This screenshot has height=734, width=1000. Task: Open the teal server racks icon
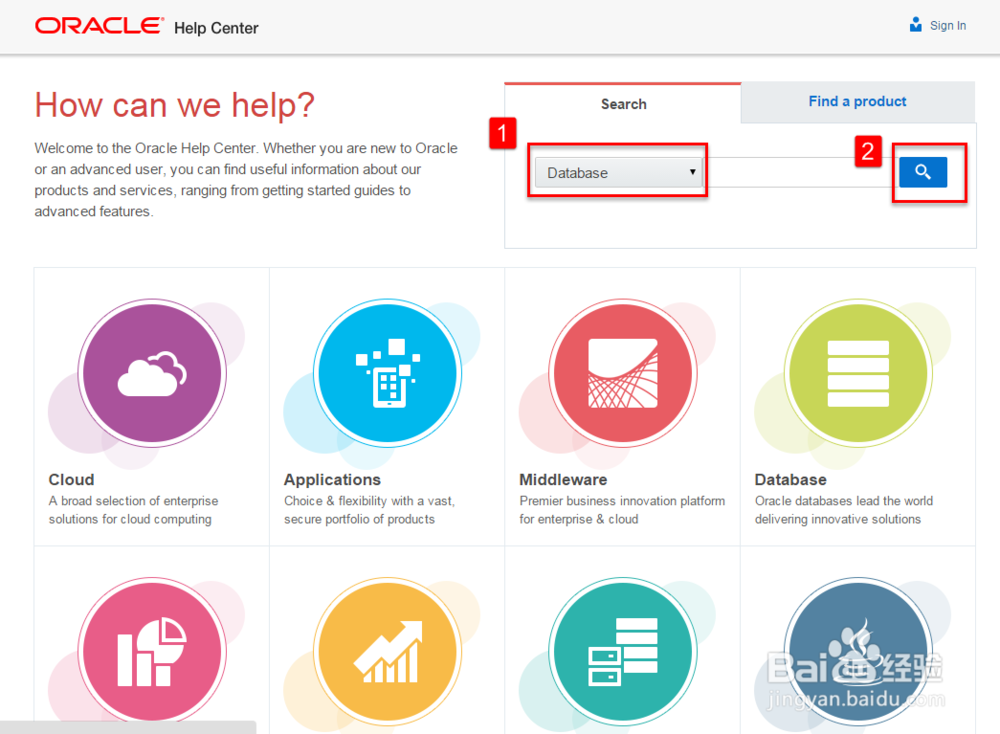pos(622,652)
